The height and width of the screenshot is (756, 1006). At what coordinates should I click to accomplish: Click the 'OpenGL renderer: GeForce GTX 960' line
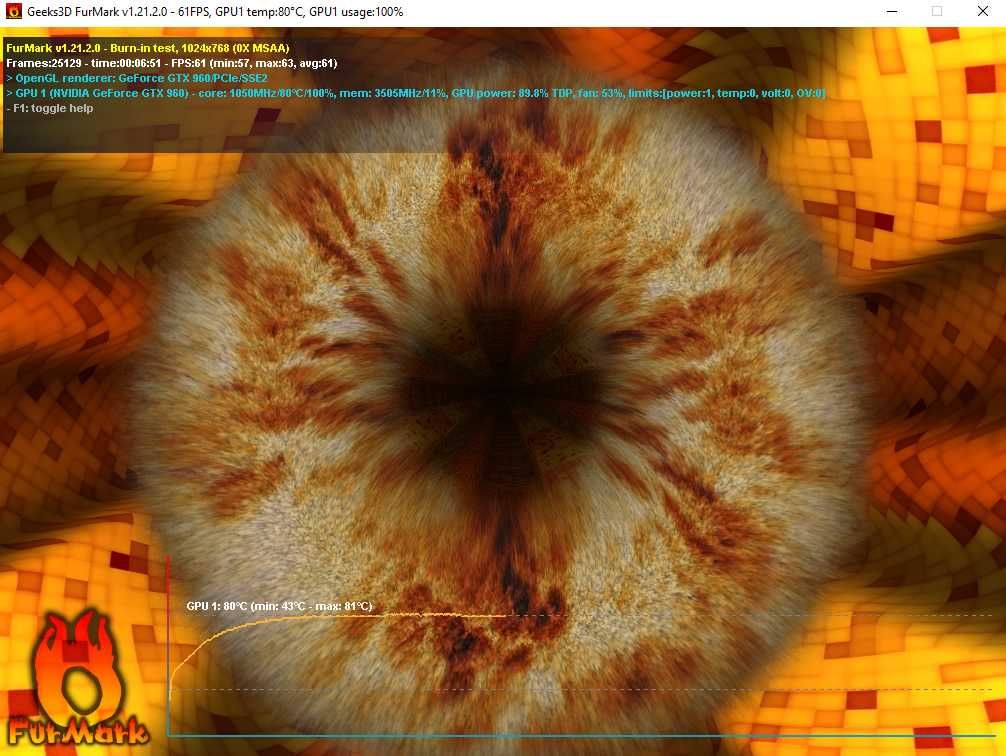[137, 78]
